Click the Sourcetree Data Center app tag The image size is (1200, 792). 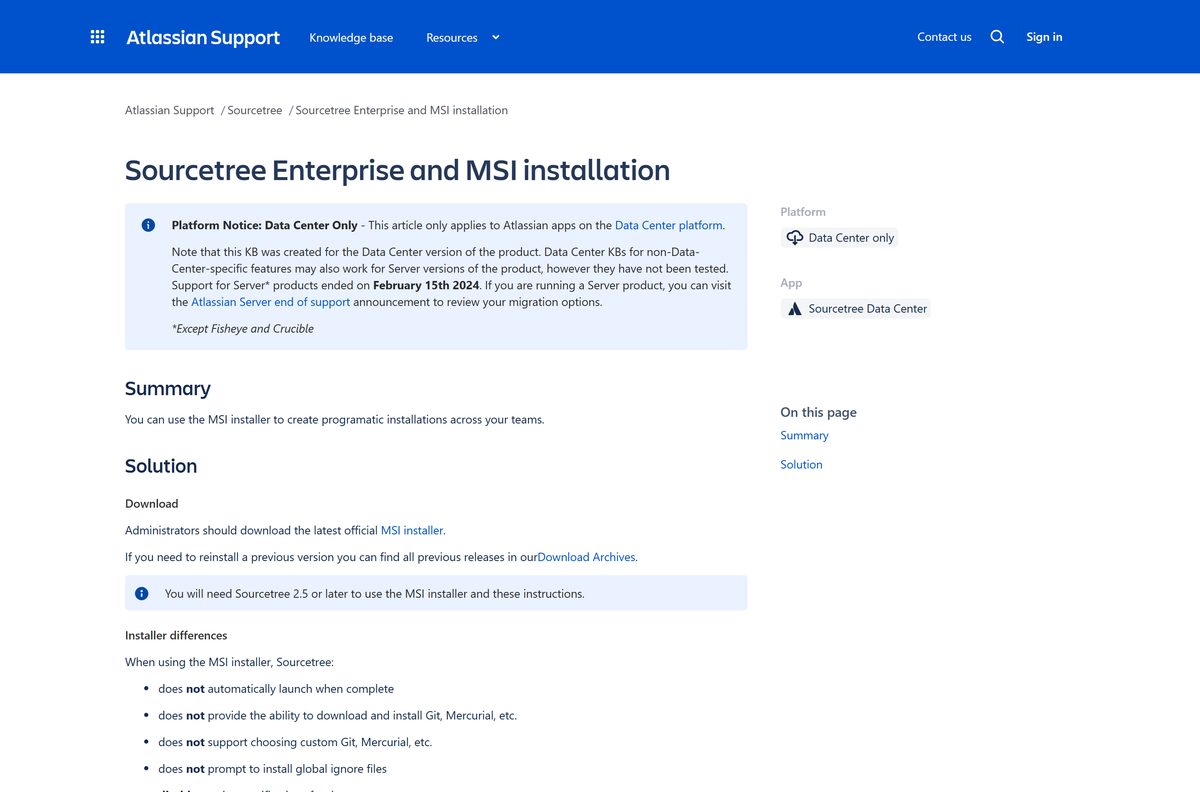pos(856,309)
